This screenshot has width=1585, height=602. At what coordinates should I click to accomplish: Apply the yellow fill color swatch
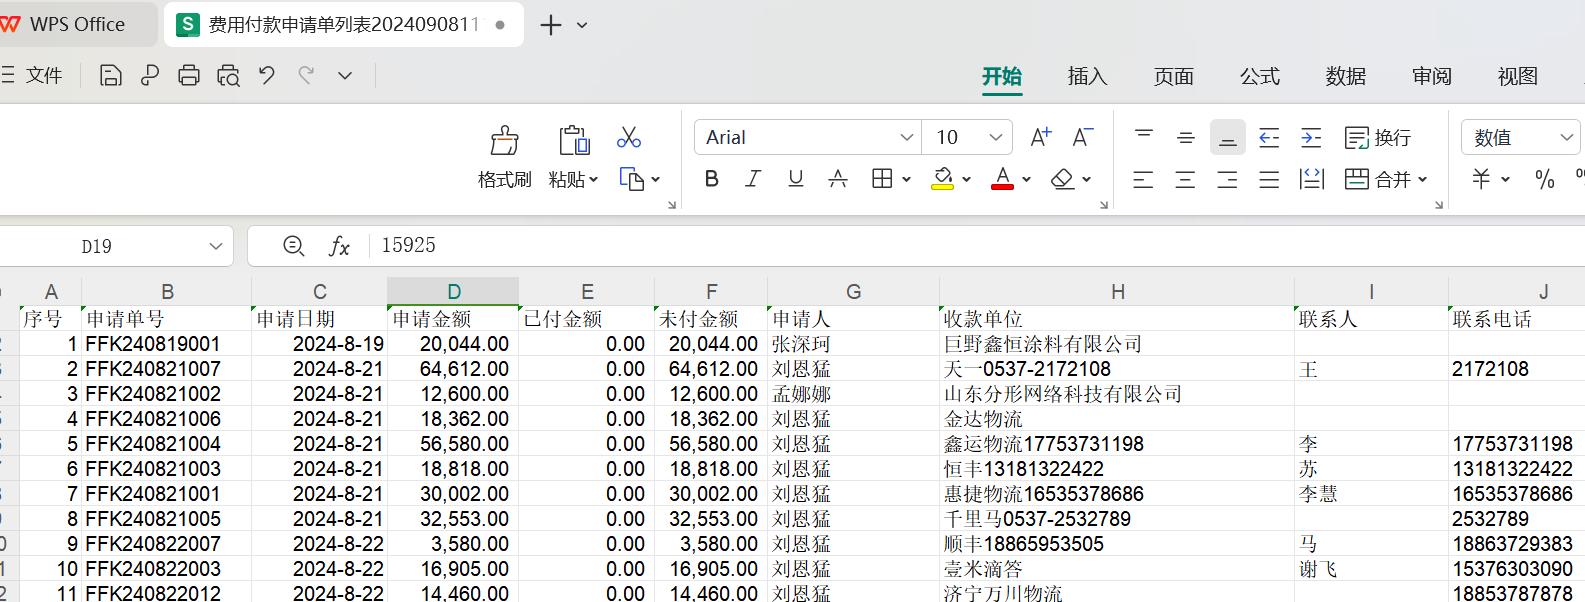point(942,179)
